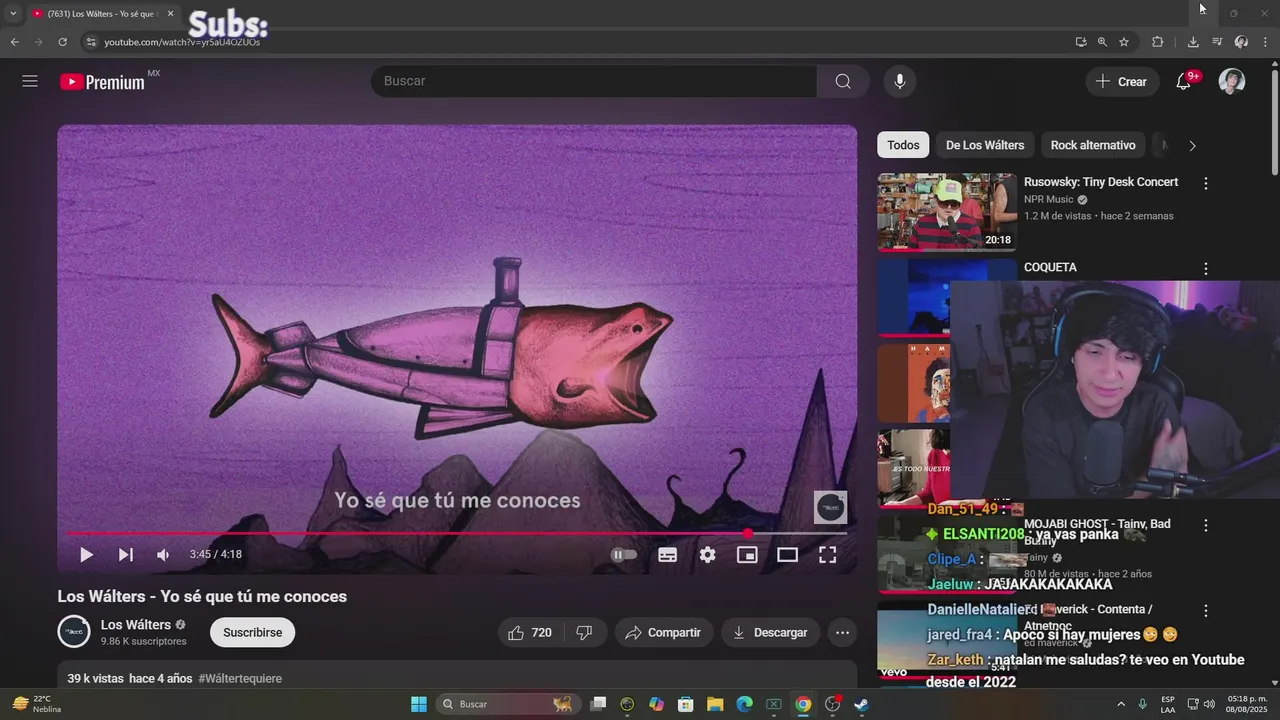Screen dimensions: 1280x720
Task: Bookmark this page with the star
Action: coord(1124,42)
